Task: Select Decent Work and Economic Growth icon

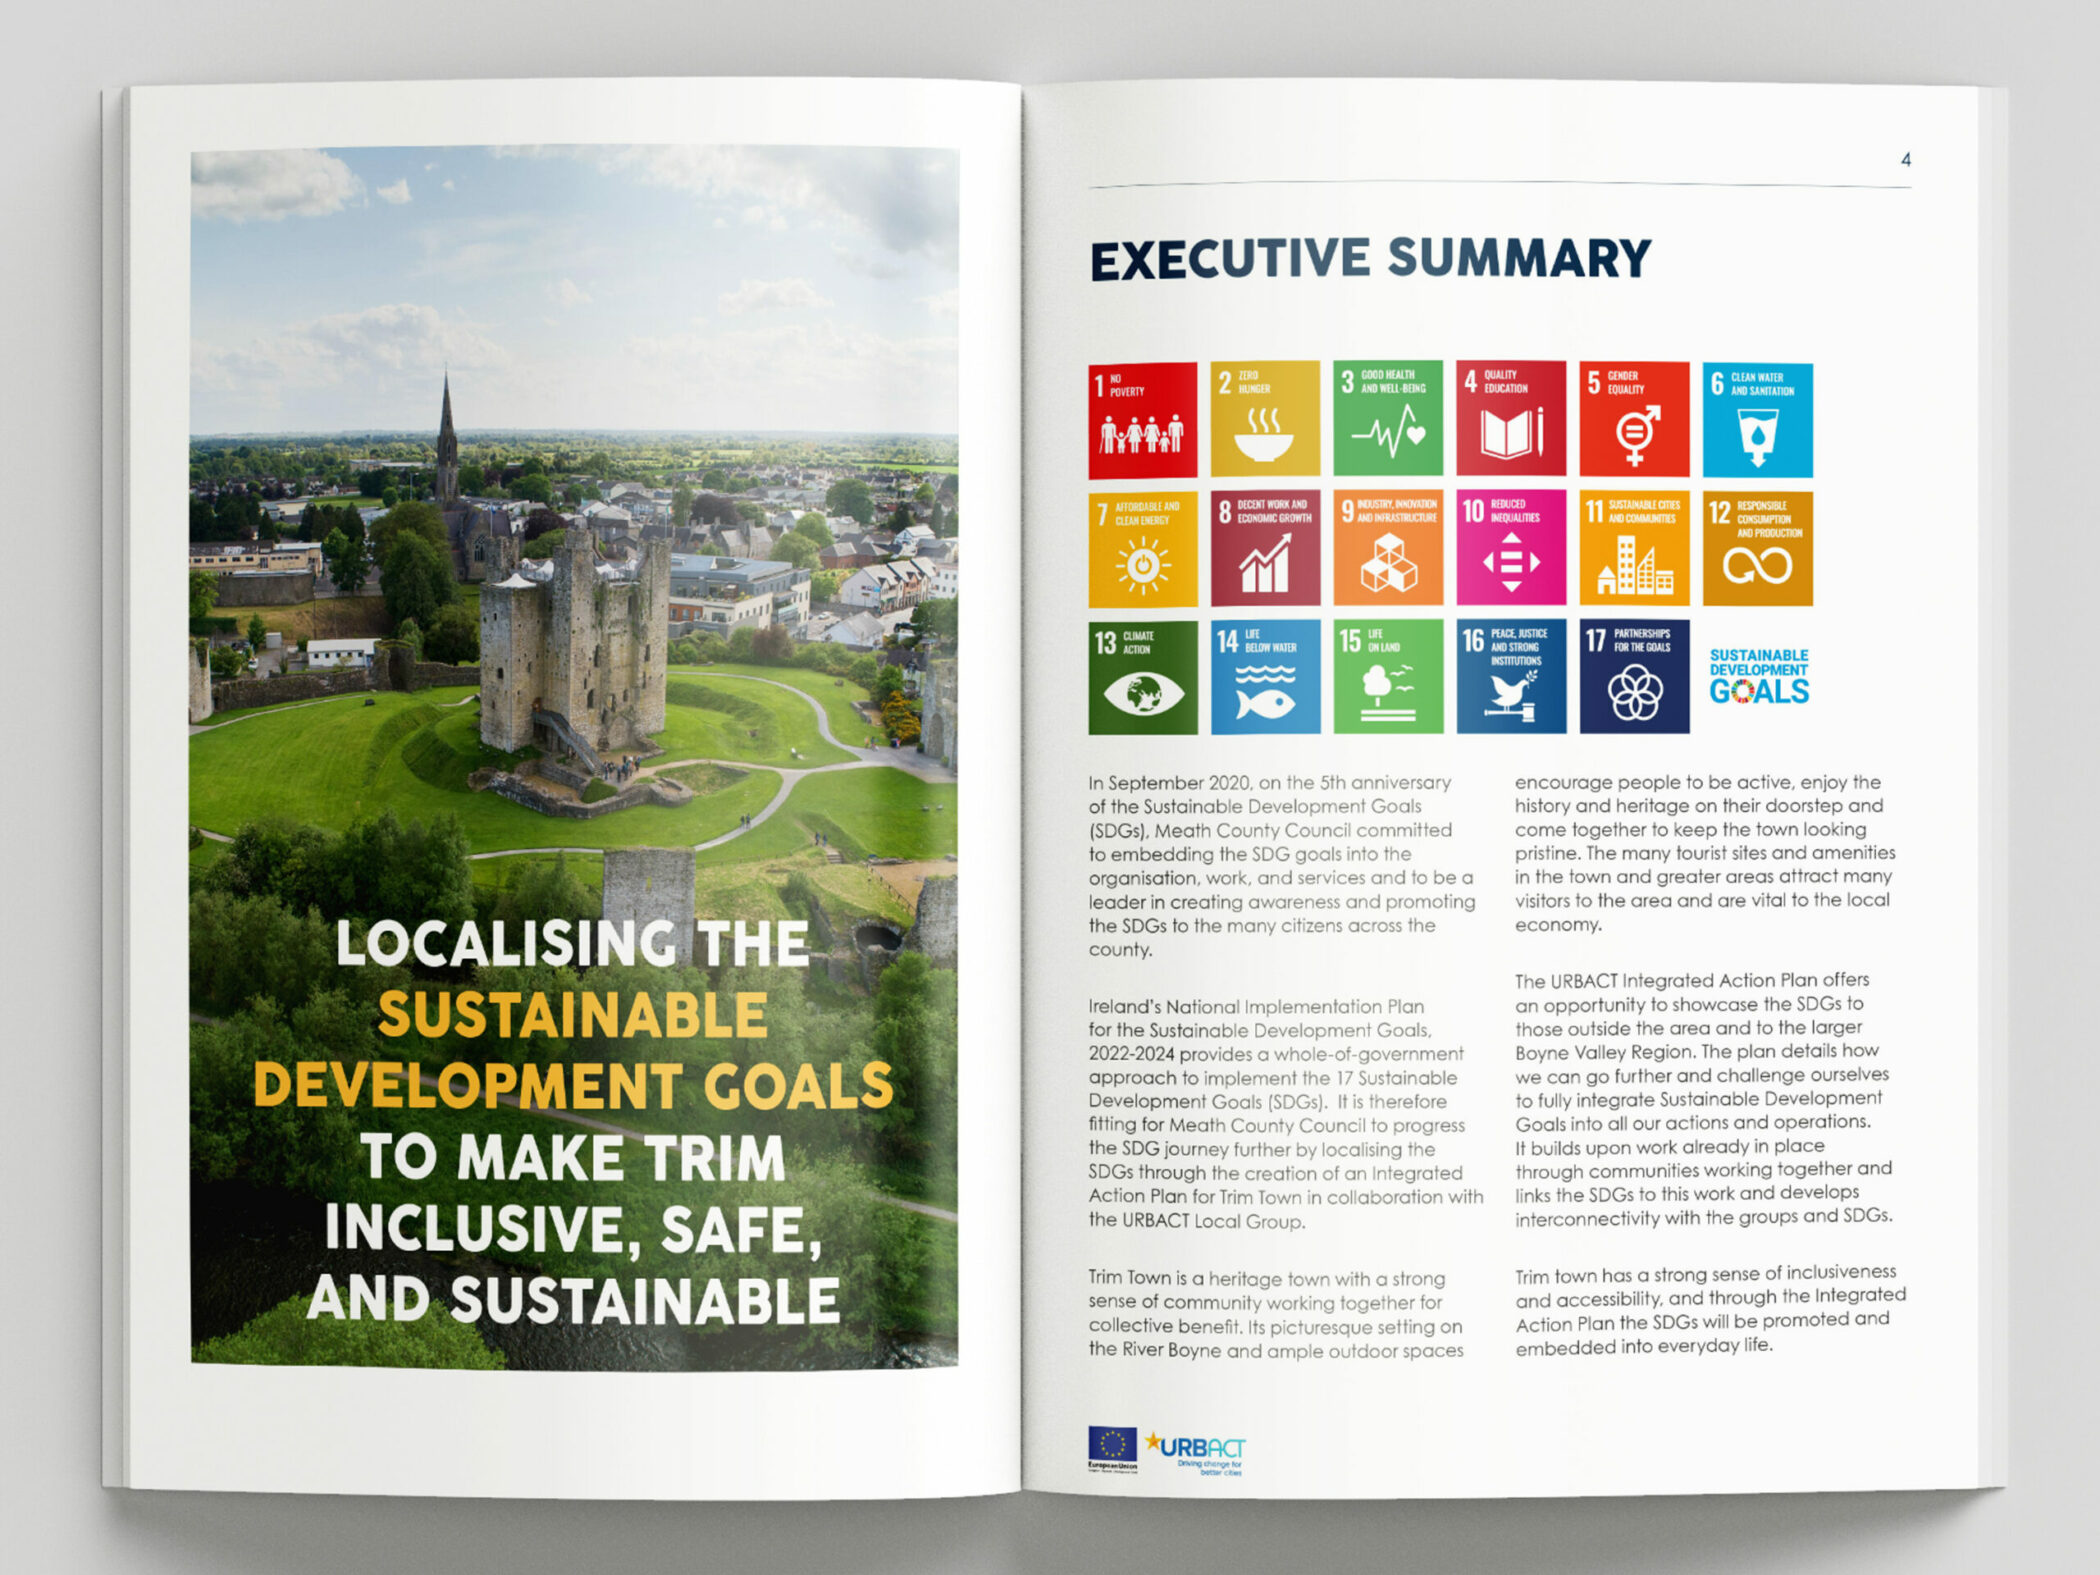Action: click(1265, 548)
